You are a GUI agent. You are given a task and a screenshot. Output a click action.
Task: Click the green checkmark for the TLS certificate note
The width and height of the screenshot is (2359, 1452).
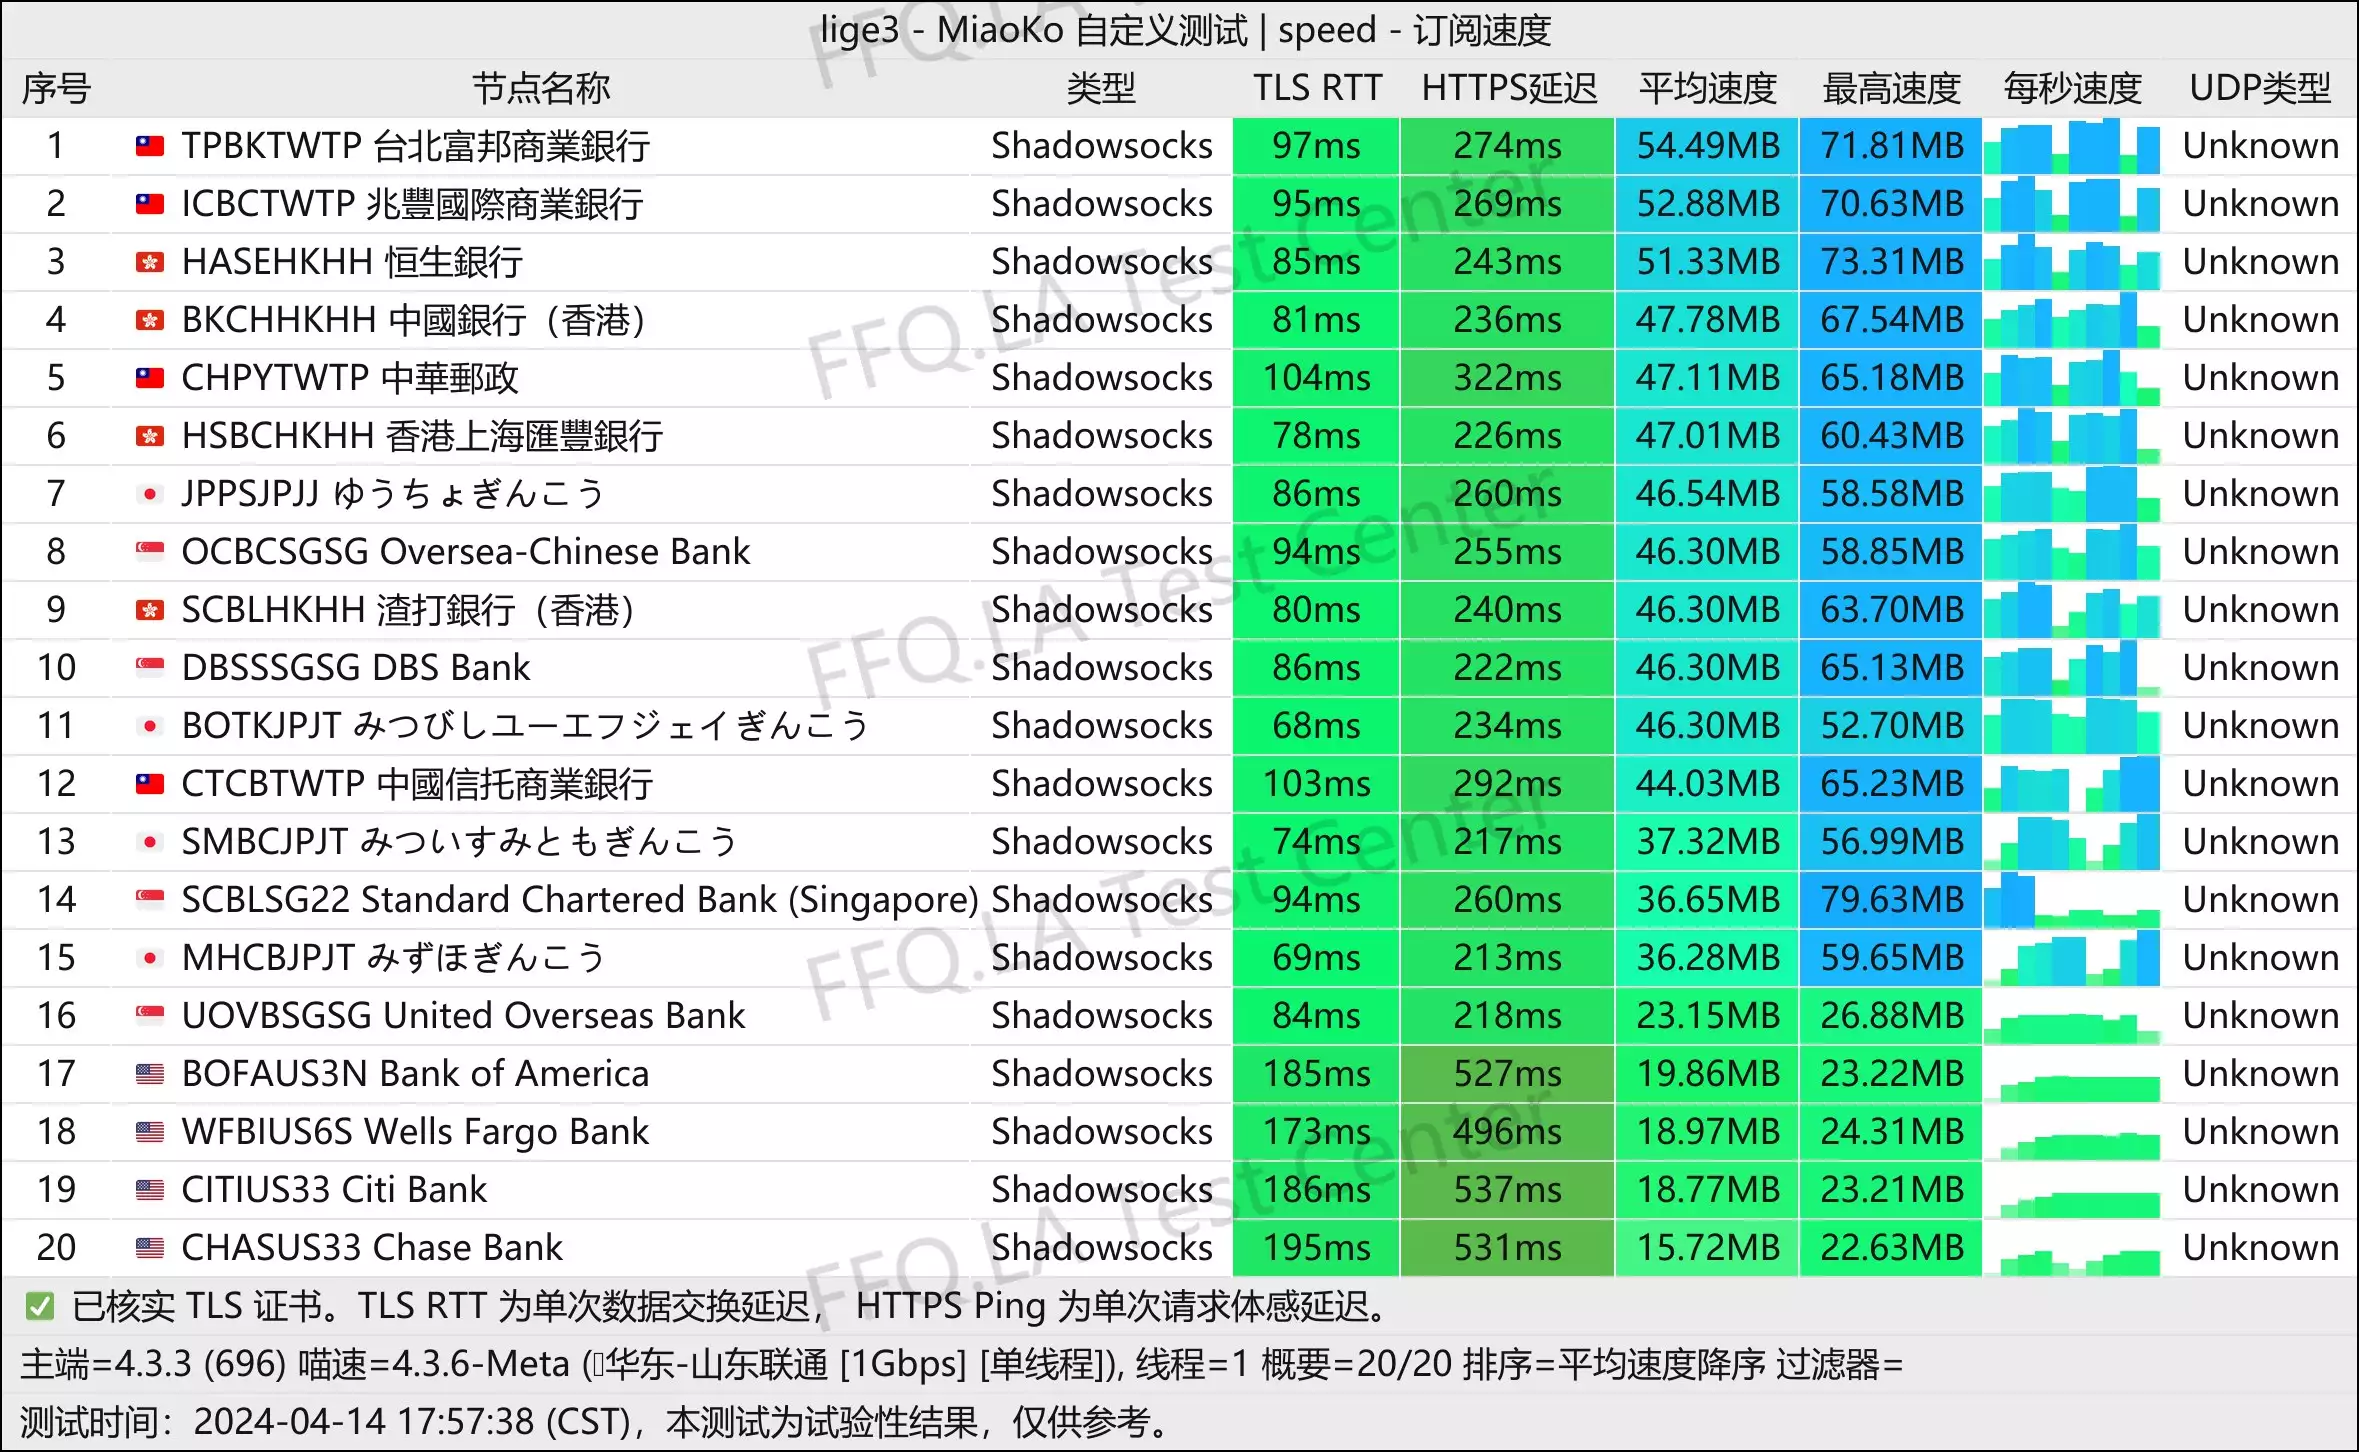tap(40, 1306)
